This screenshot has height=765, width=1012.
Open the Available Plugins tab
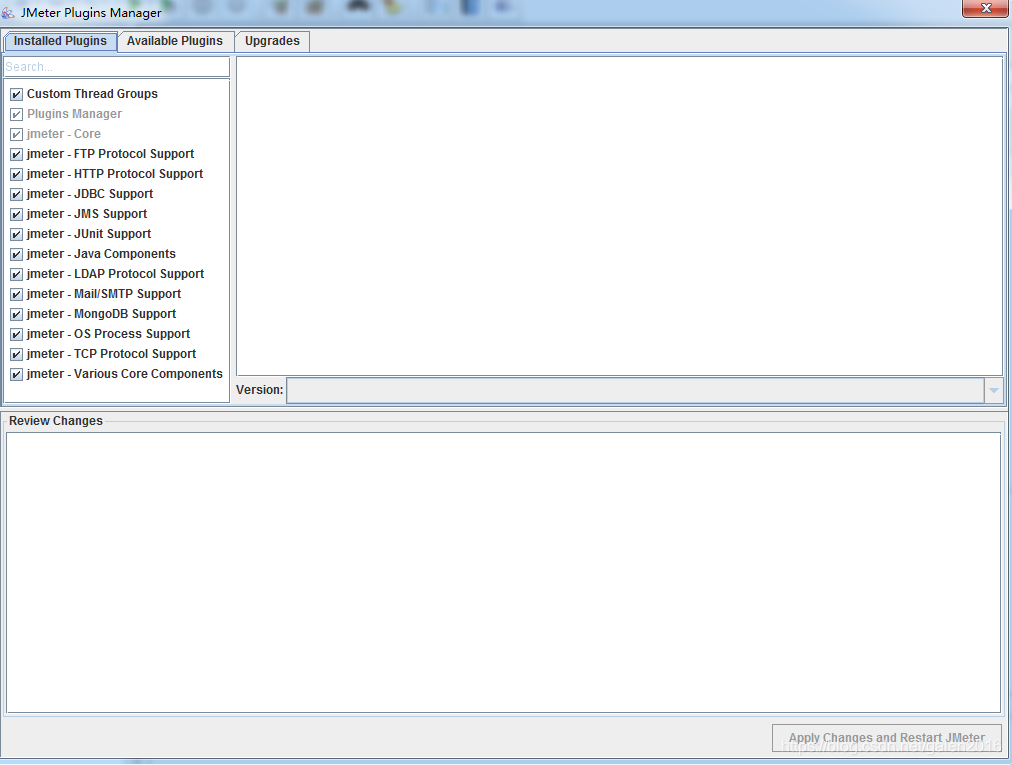tap(175, 41)
